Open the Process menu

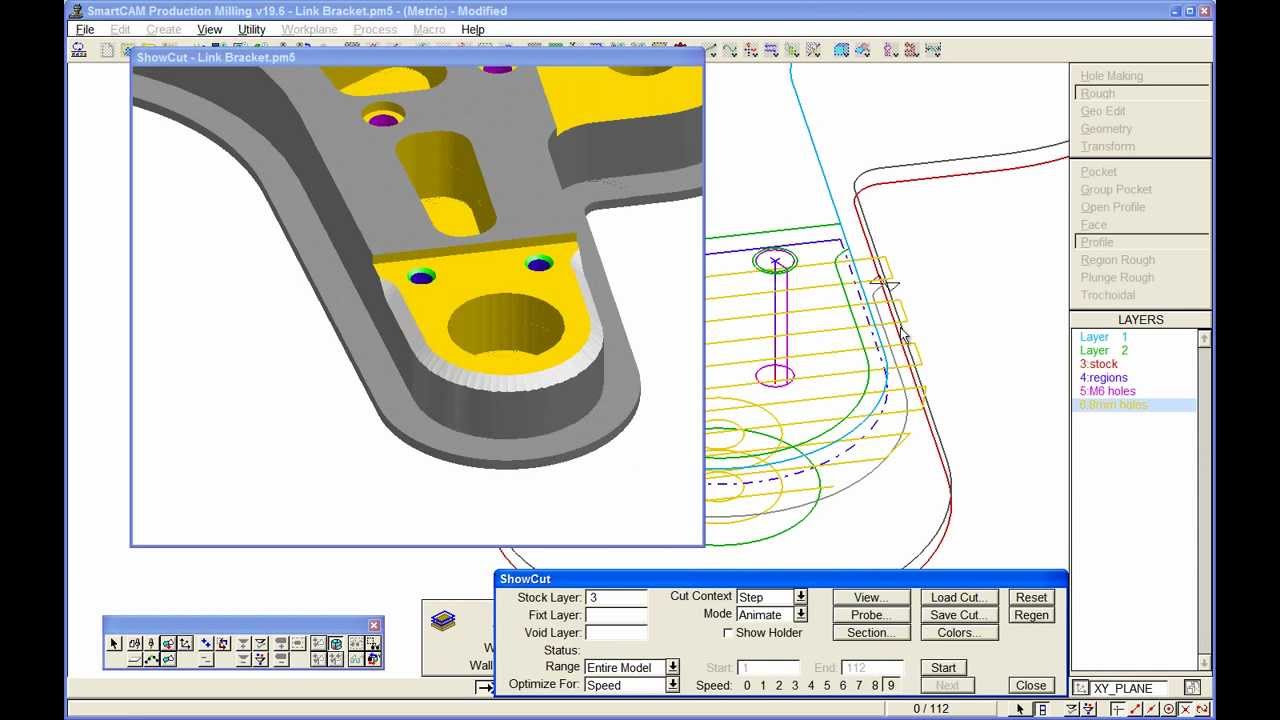375,30
